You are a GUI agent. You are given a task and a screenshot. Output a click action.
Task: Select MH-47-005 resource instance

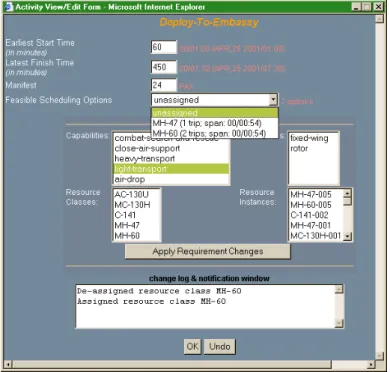[x=316, y=194]
